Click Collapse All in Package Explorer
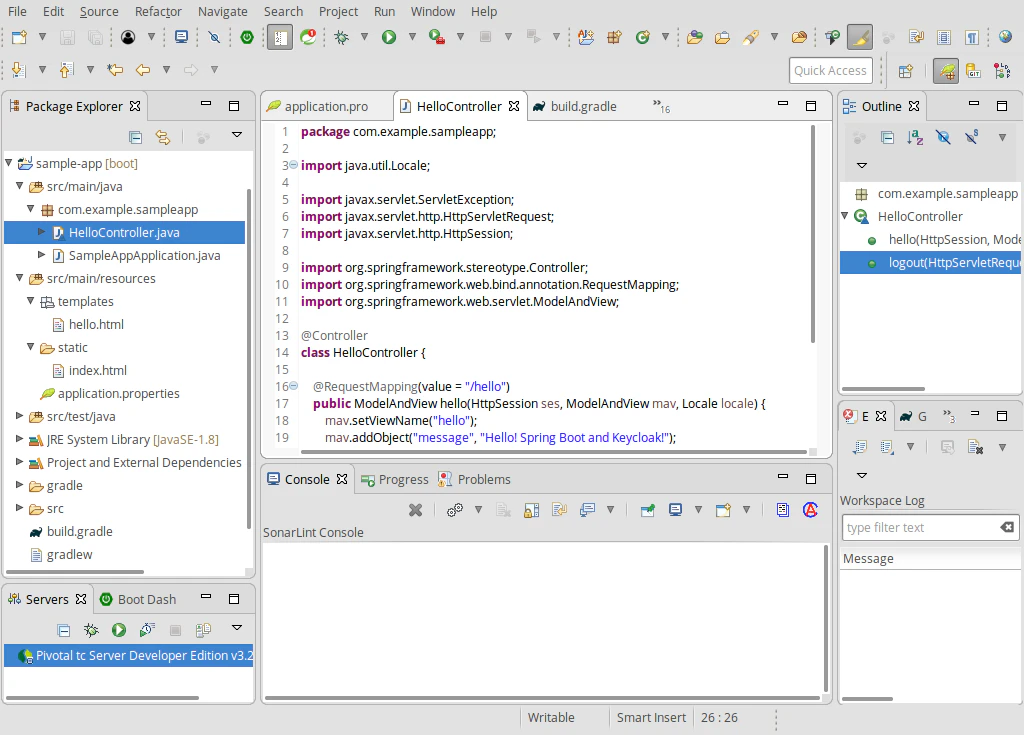Screen dimensions: 1024x735 135,137
